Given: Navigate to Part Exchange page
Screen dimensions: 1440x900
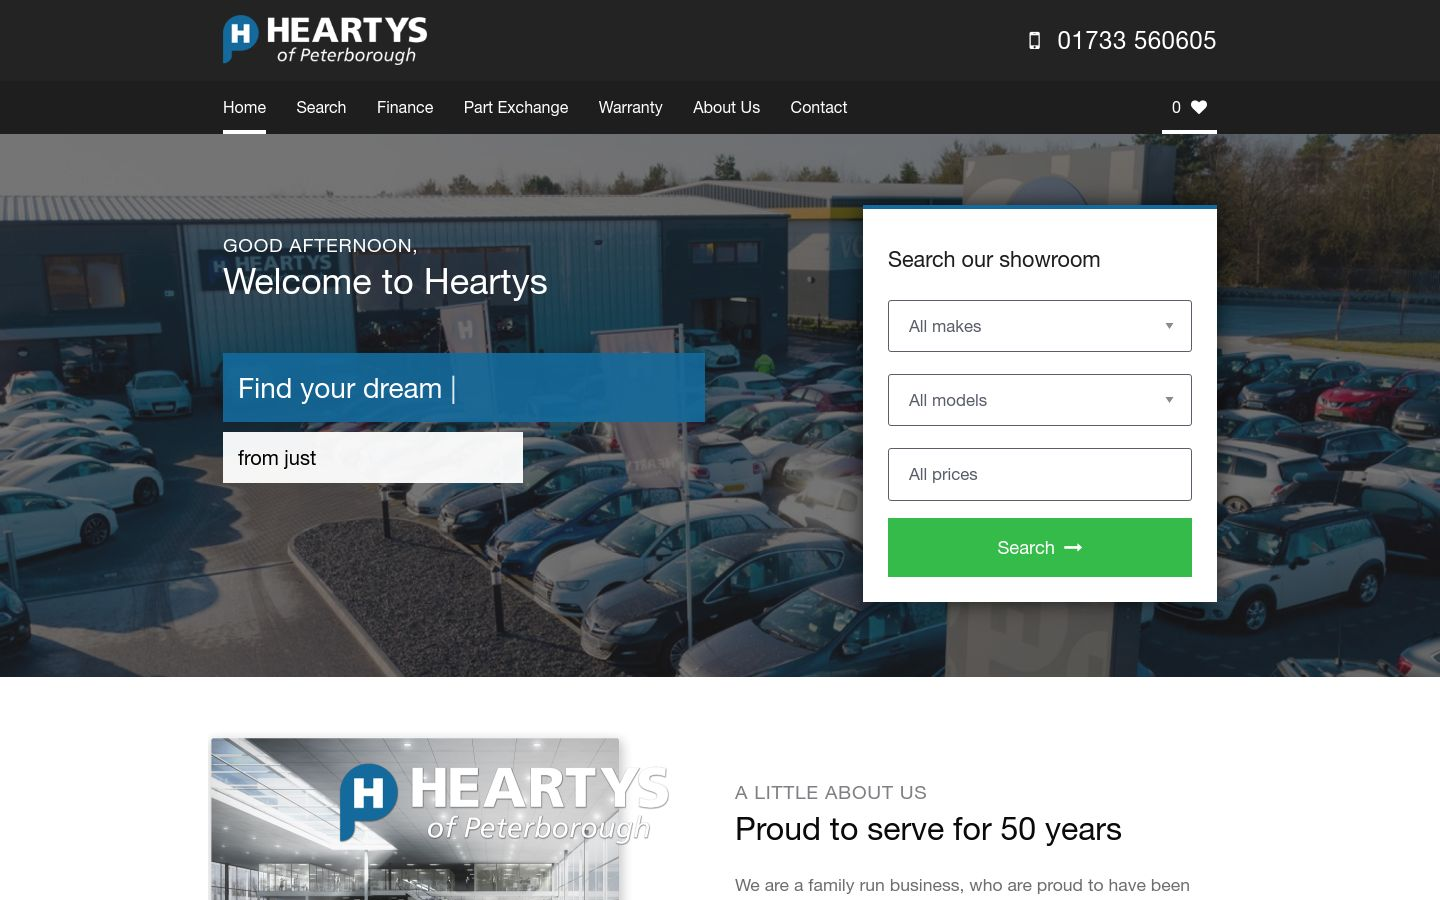Looking at the screenshot, I should tap(516, 107).
